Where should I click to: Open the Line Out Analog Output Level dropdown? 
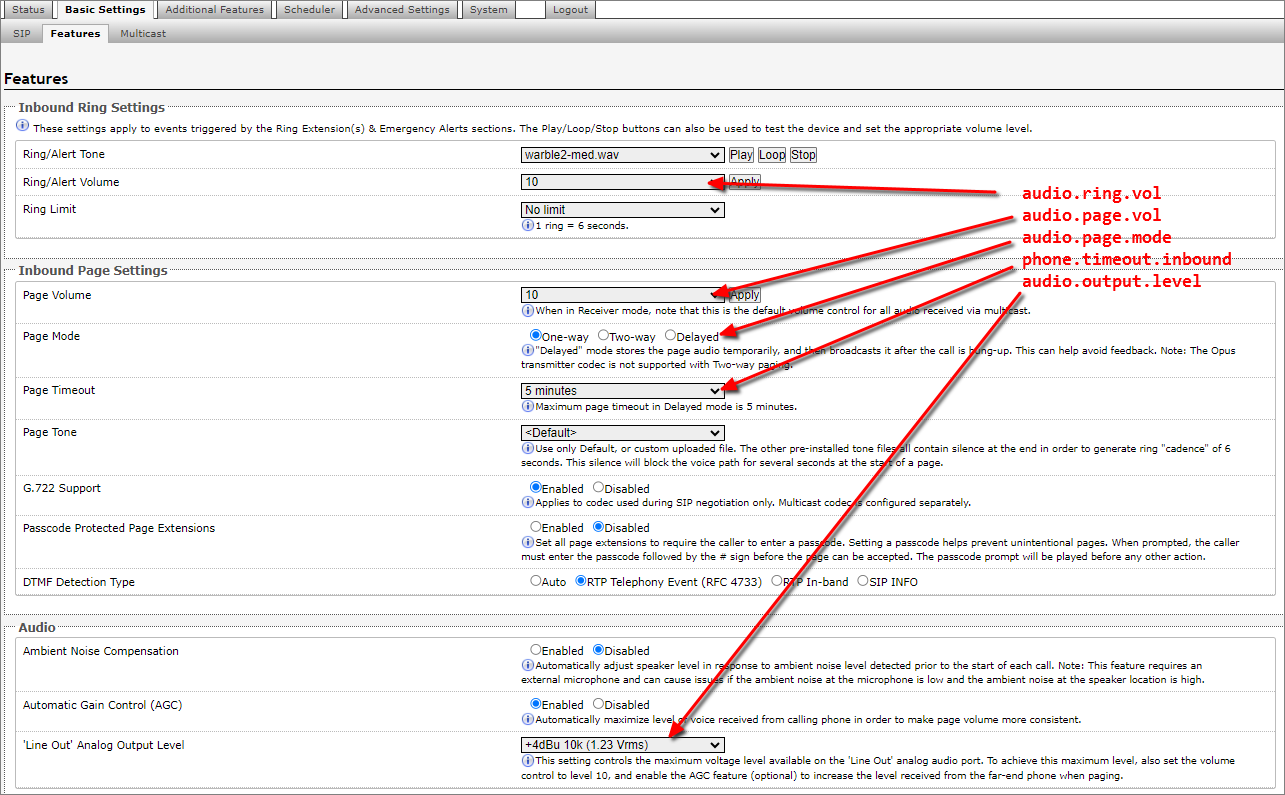(x=622, y=745)
